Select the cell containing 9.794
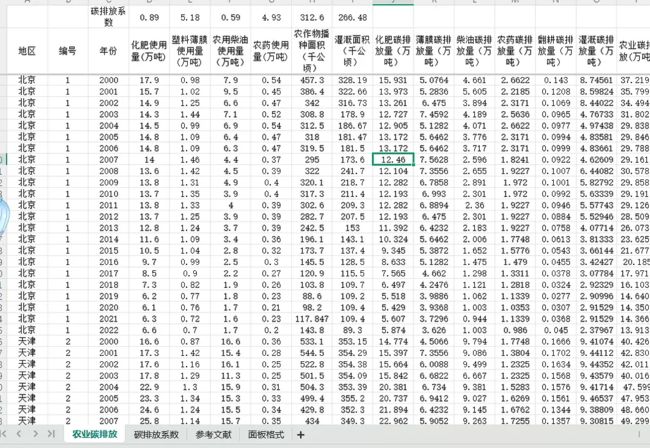Image resolution: width=650 pixels, height=448 pixels. [x=474, y=341]
